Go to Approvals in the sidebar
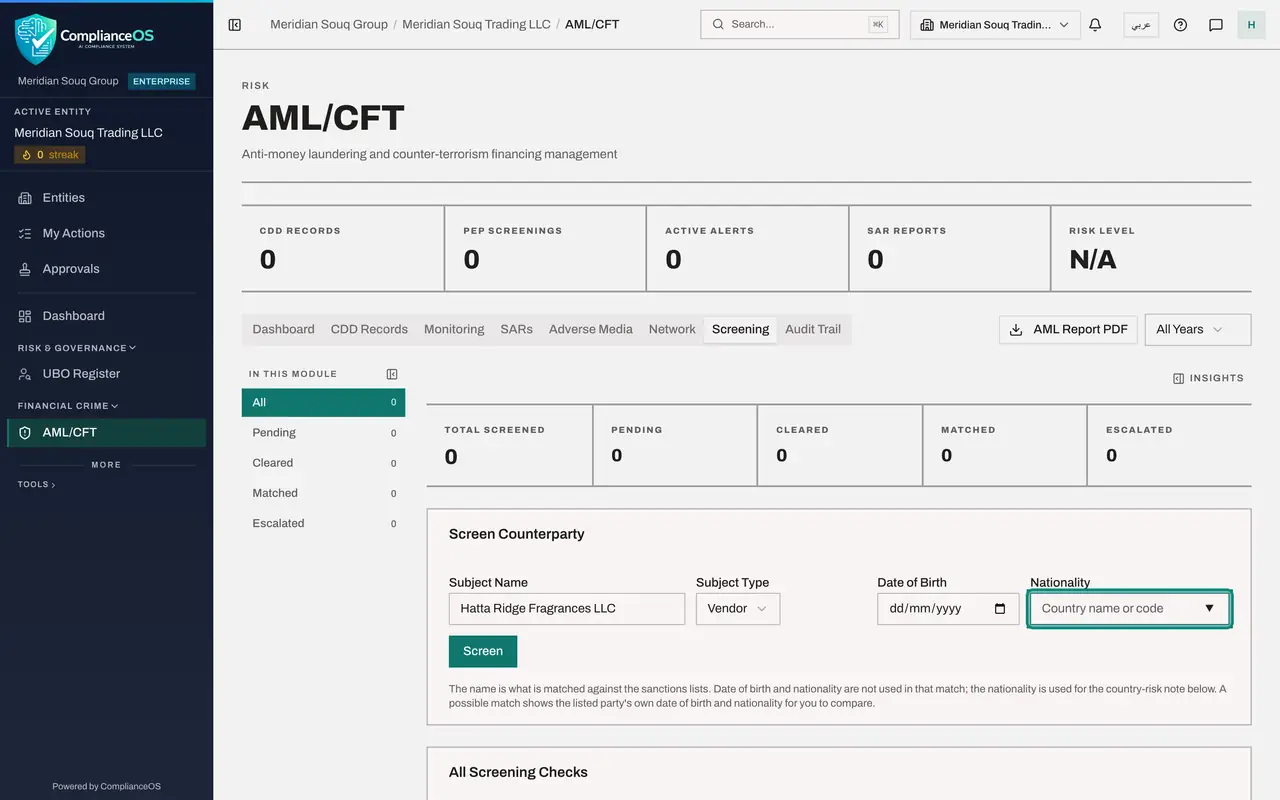Viewport: 1280px width, 800px height. (107, 269)
